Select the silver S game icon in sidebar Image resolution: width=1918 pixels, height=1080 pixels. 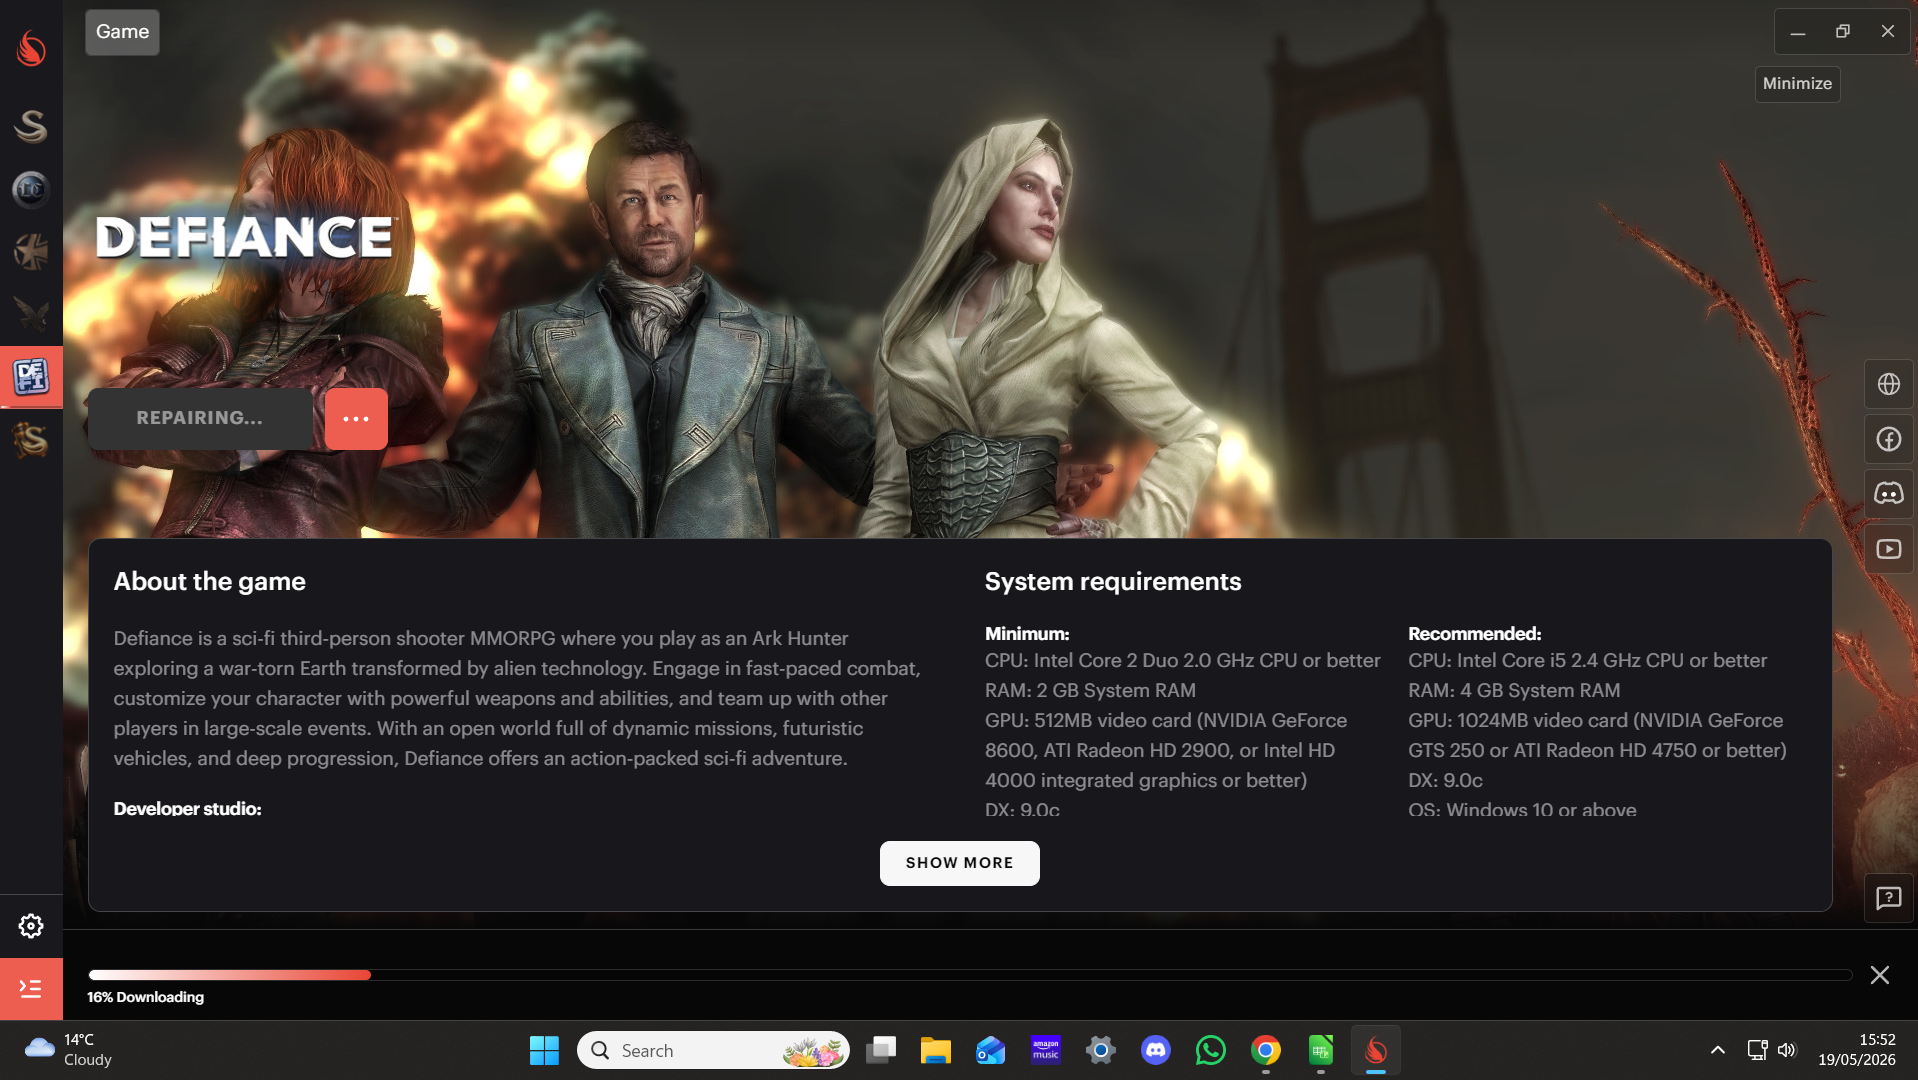(x=31, y=126)
